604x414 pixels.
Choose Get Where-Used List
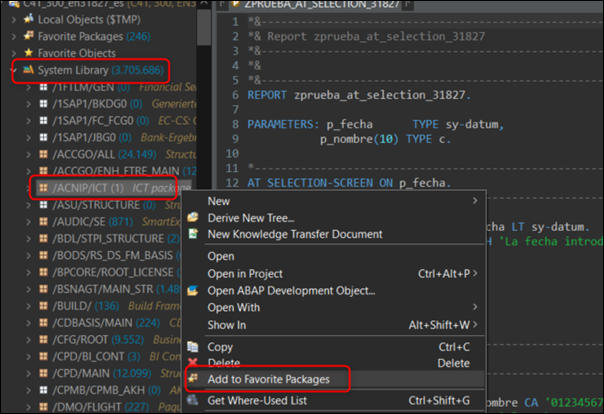point(334,401)
